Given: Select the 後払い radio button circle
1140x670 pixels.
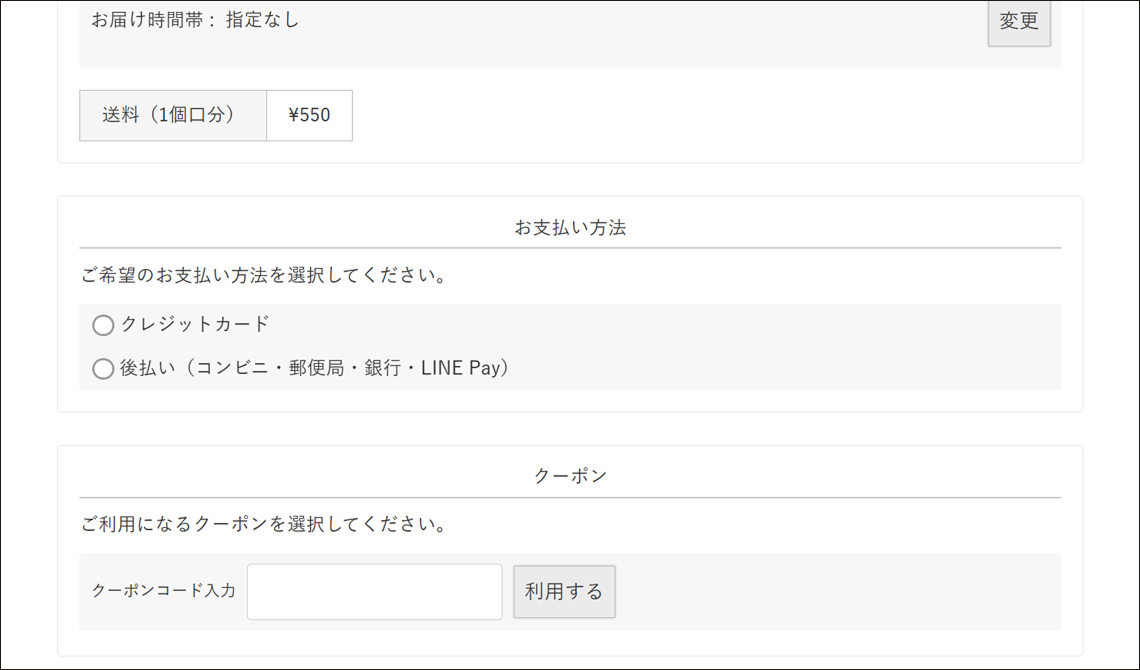Looking at the screenshot, I should [x=103, y=369].
